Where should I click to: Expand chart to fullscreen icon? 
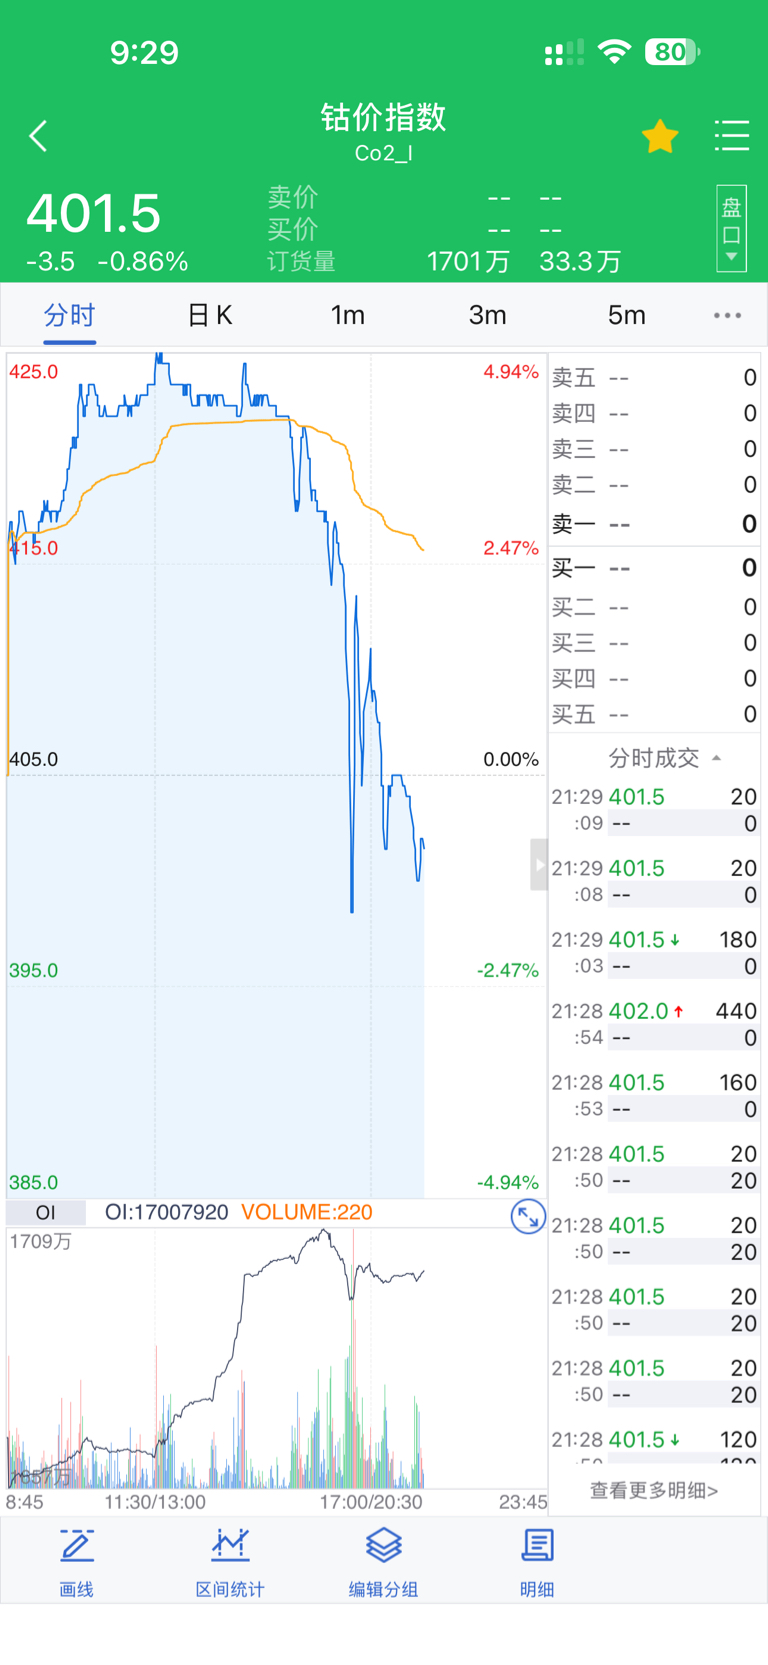(527, 1217)
